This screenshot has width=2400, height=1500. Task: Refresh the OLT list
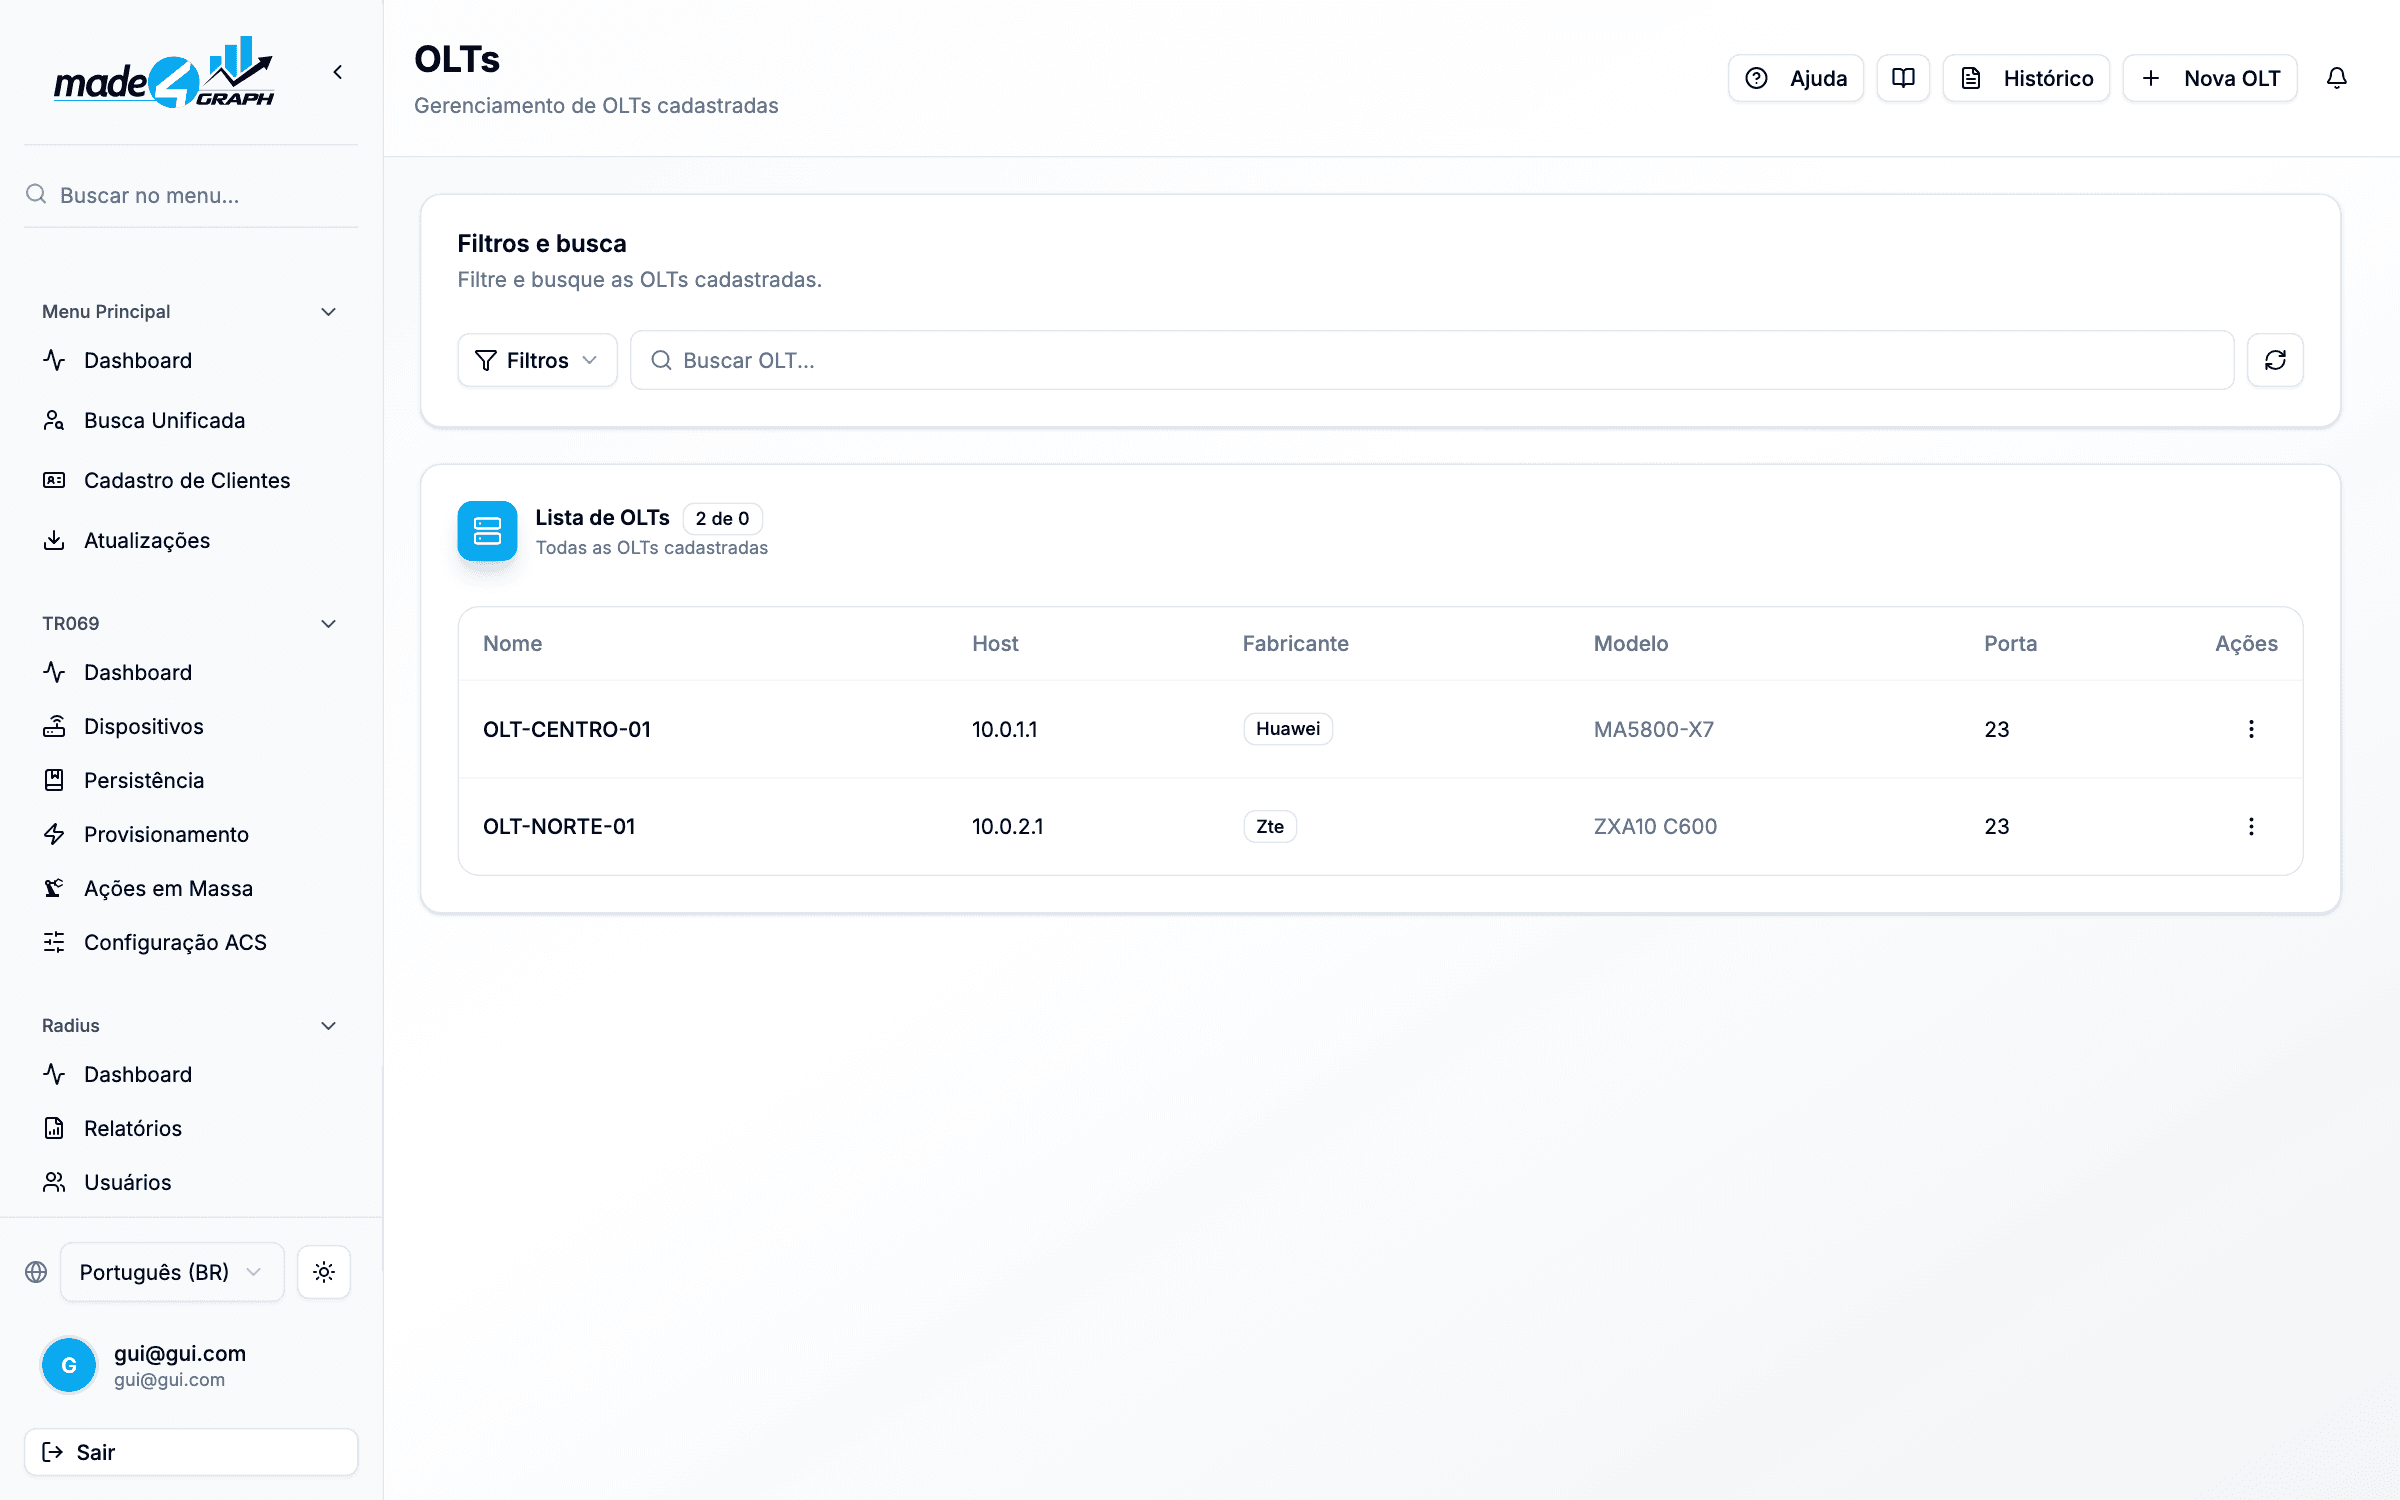point(2275,360)
